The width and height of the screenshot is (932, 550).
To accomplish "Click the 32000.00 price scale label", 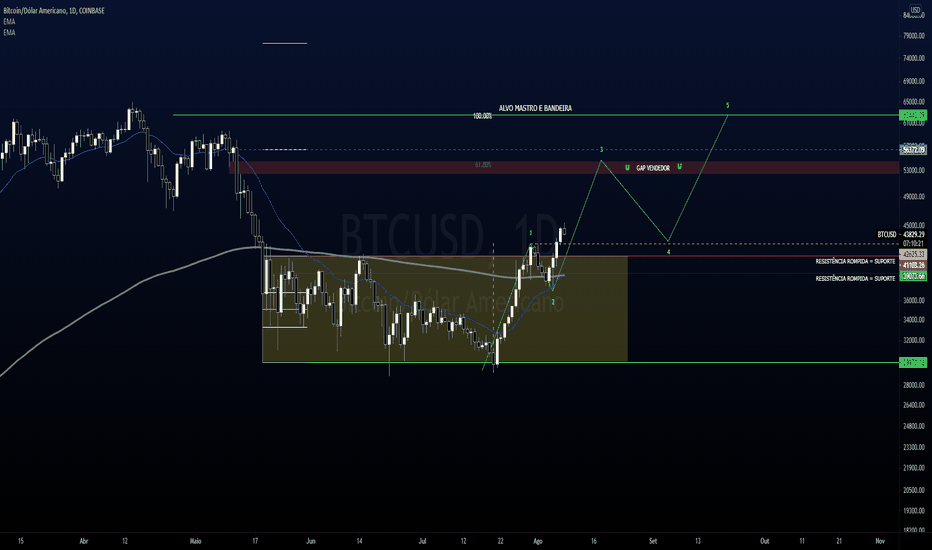I will (914, 341).
